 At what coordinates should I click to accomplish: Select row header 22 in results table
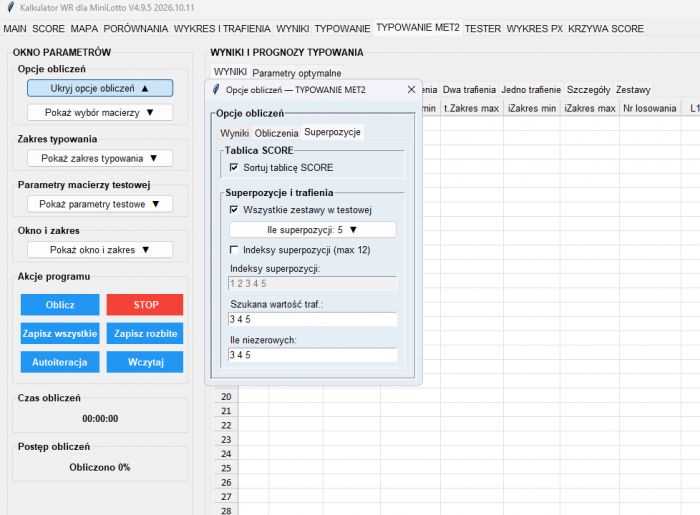click(226, 425)
